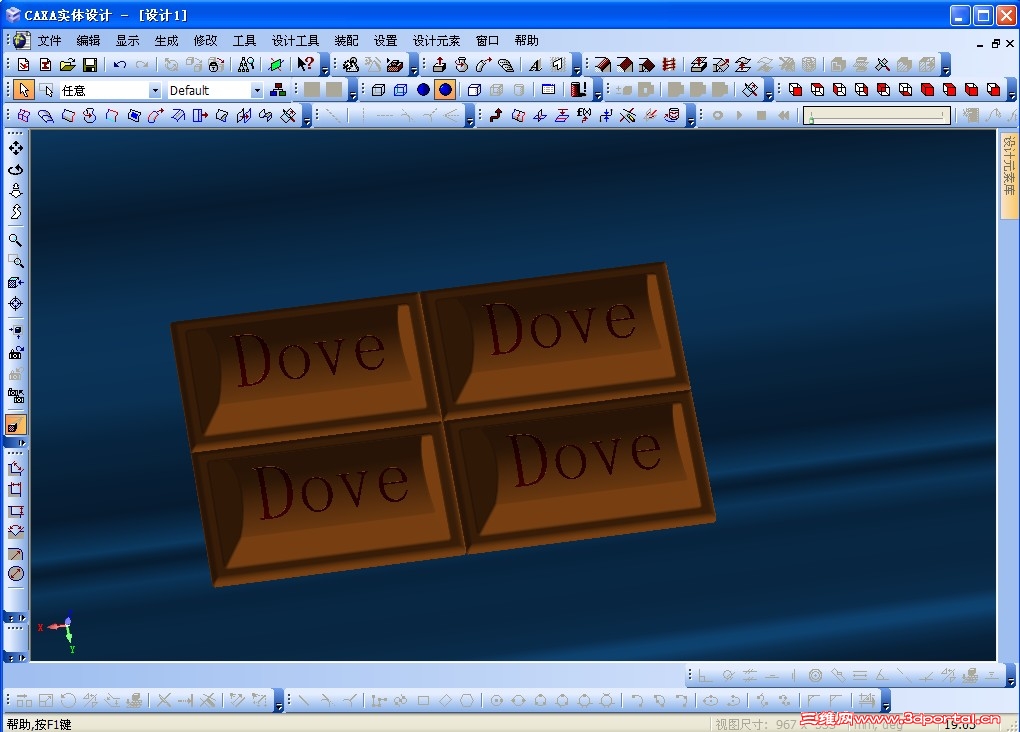Screen dimensions: 1020x732
Task: Select the box-selection arrow tool
Action: click(46, 90)
